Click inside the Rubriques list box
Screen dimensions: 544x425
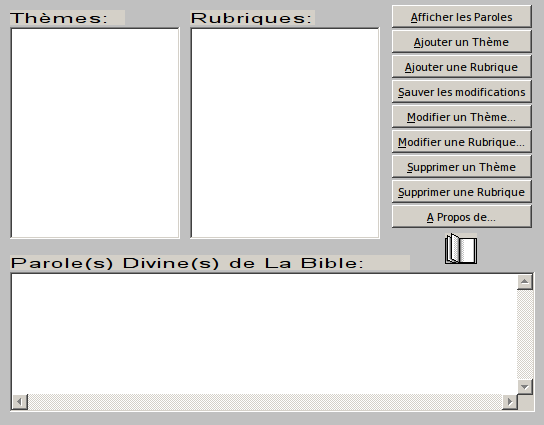pos(285,133)
